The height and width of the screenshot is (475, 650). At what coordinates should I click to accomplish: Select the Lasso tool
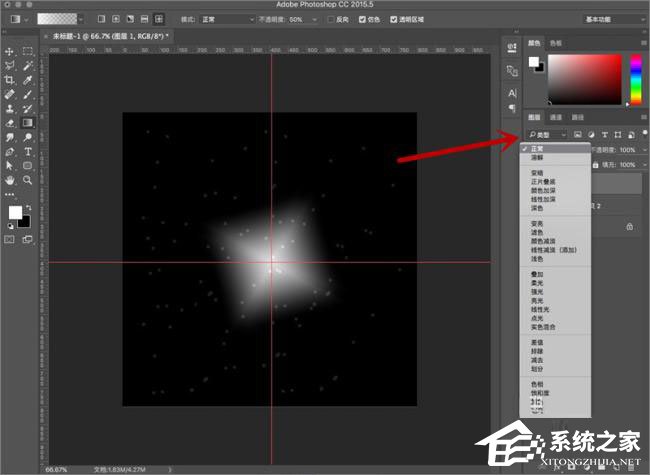tap(9, 65)
